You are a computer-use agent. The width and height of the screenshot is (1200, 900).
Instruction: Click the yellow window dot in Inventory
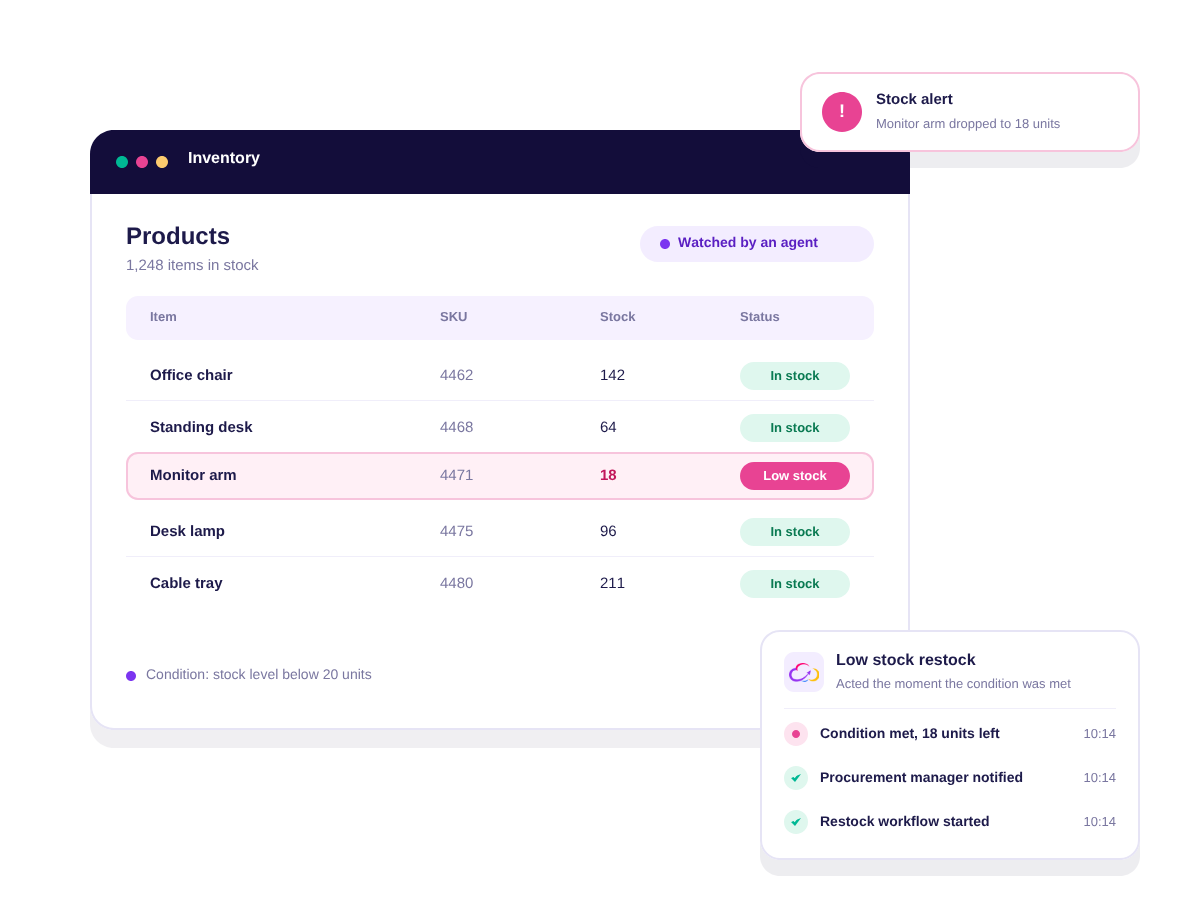pyautogui.click(x=162, y=162)
